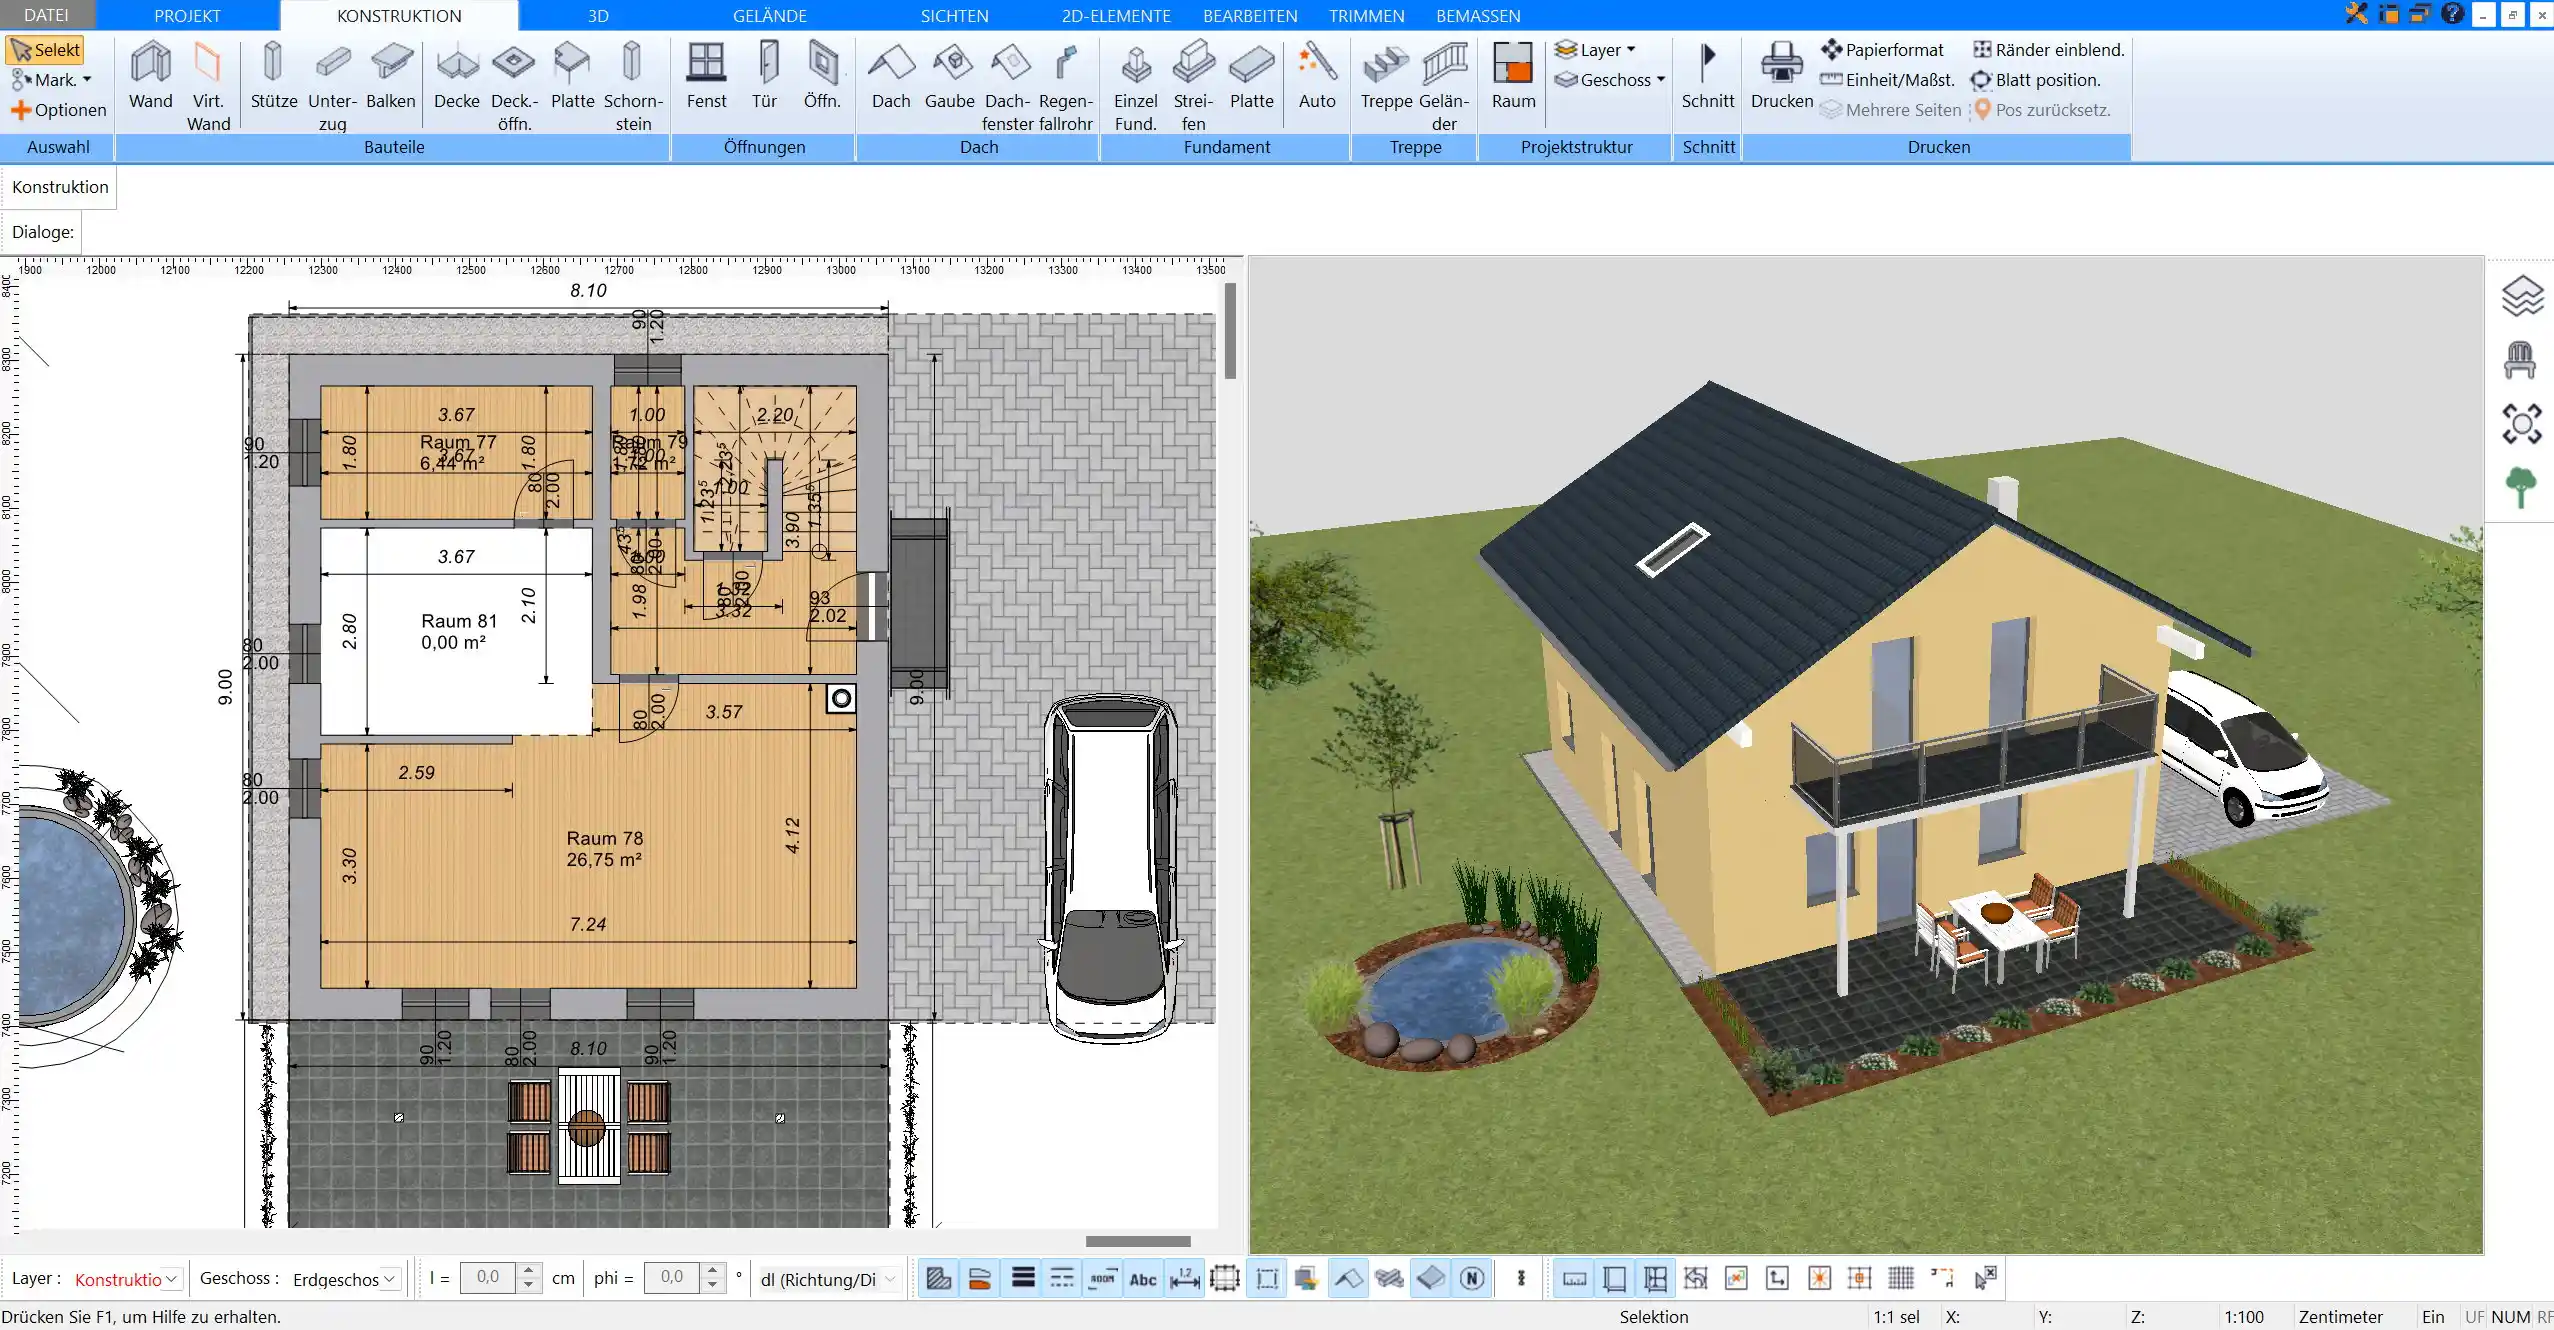
Task: Toggle the dimension display 1,2 button
Action: pyautogui.click(x=1184, y=1278)
